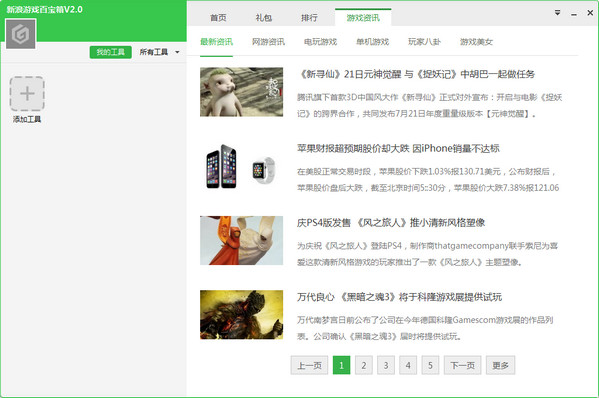Open the 风之旅人 statue thumbnail

tap(241, 240)
